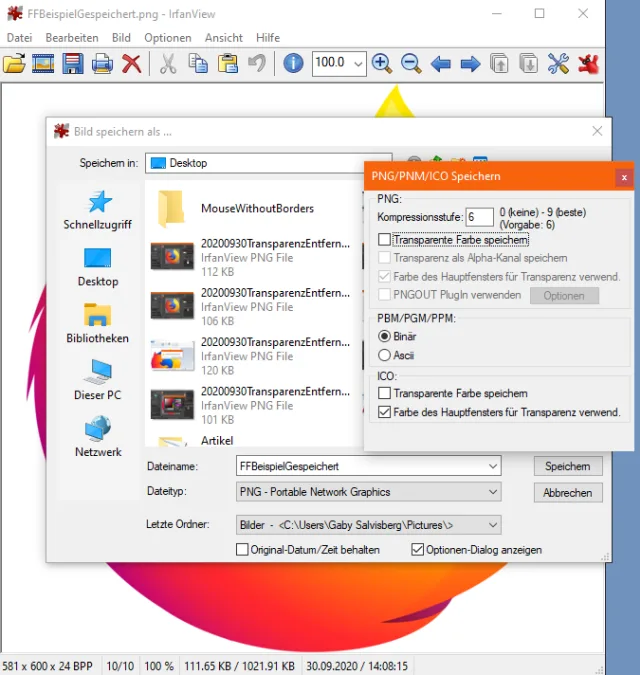Open the Dateityp PNG dropdown
This screenshot has height=675, width=640.
tap(368, 492)
